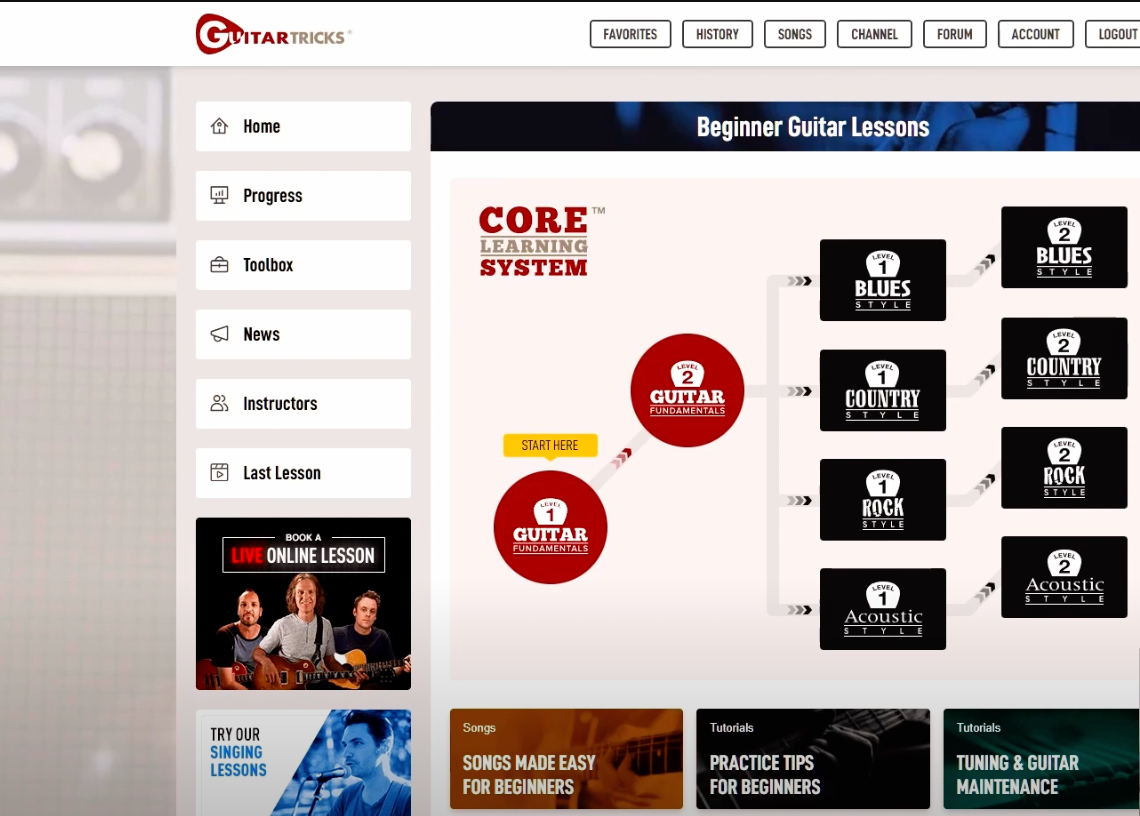Open Level 2 Rock Style tile
Screen dimensions: 1140x816
[x=1064, y=468]
